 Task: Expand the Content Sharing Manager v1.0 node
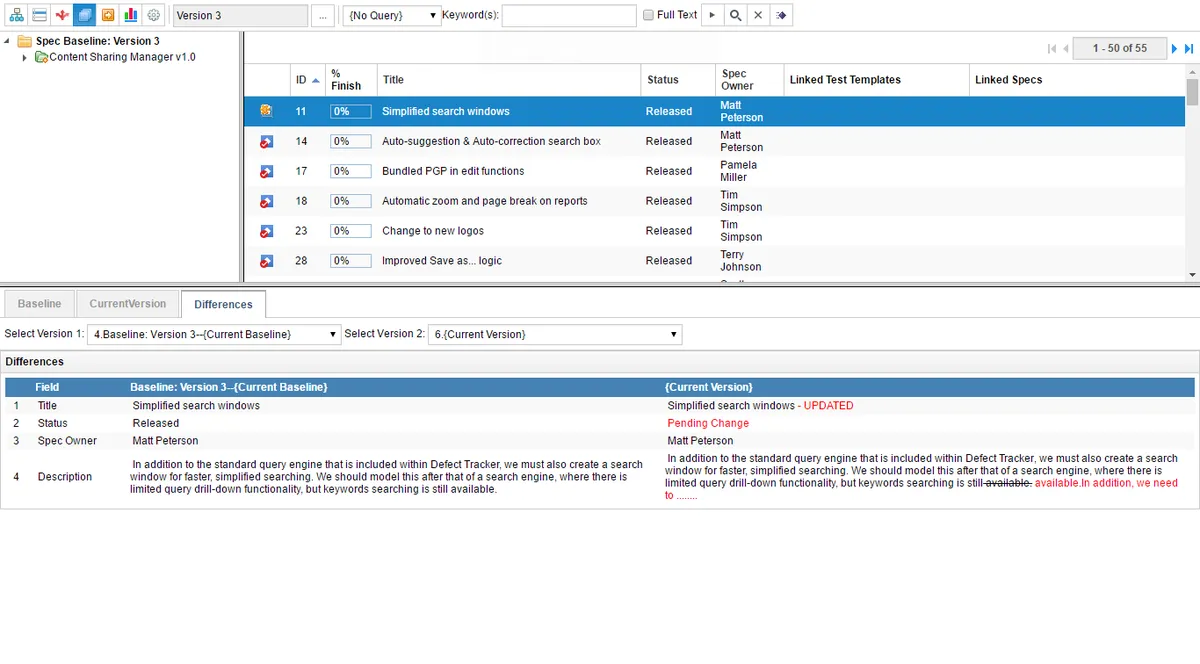point(25,58)
